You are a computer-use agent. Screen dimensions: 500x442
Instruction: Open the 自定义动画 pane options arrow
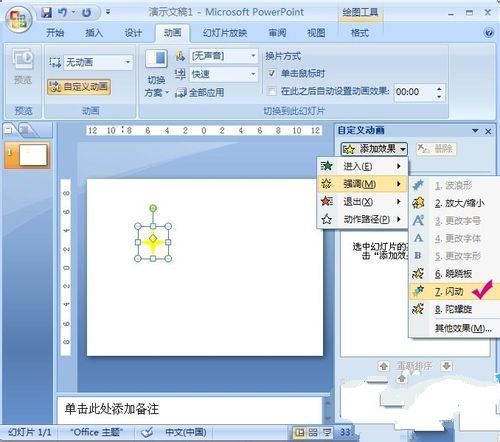point(476,131)
